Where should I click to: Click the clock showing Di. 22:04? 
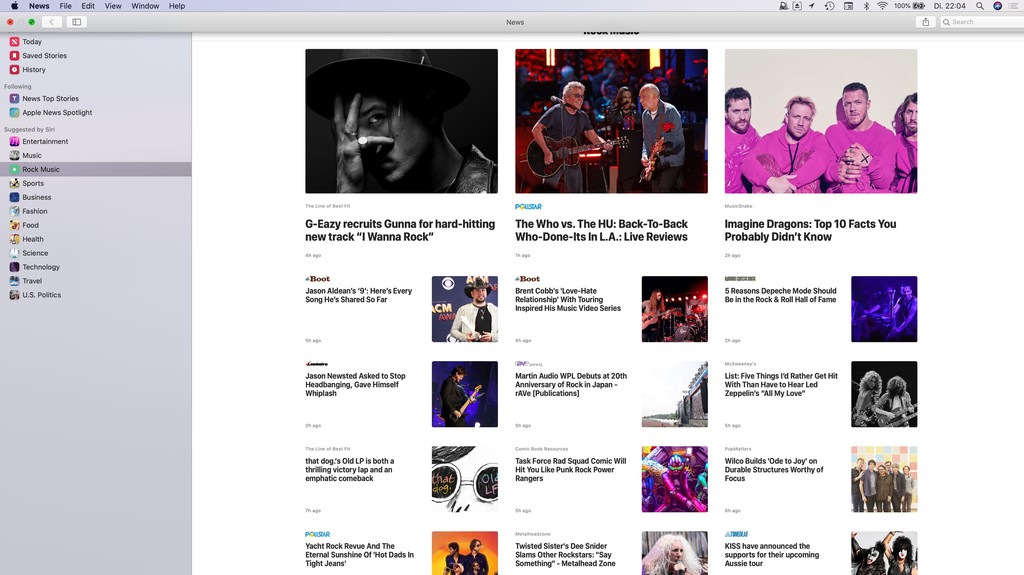(x=950, y=6)
